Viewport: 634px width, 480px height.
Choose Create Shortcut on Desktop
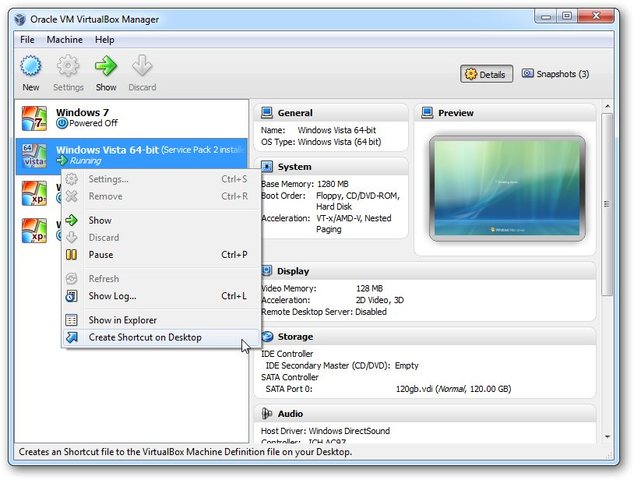point(161,337)
